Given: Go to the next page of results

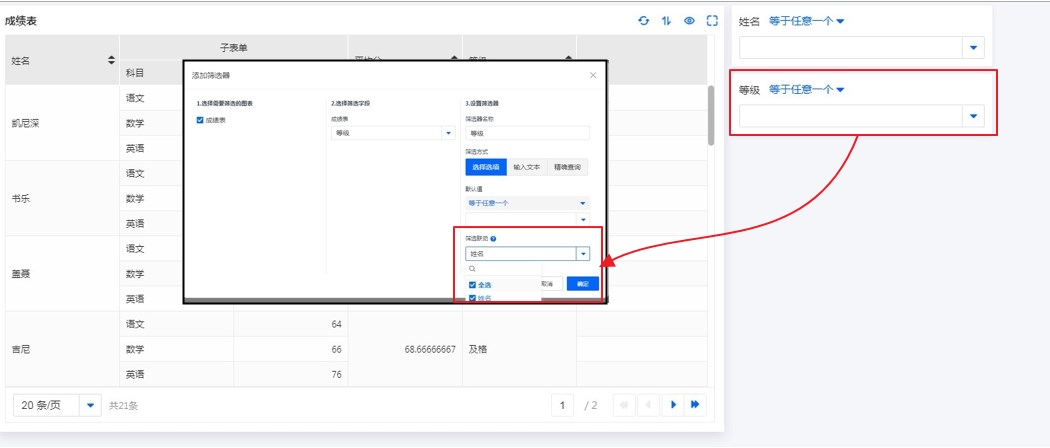Looking at the screenshot, I should pyautogui.click(x=673, y=405).
